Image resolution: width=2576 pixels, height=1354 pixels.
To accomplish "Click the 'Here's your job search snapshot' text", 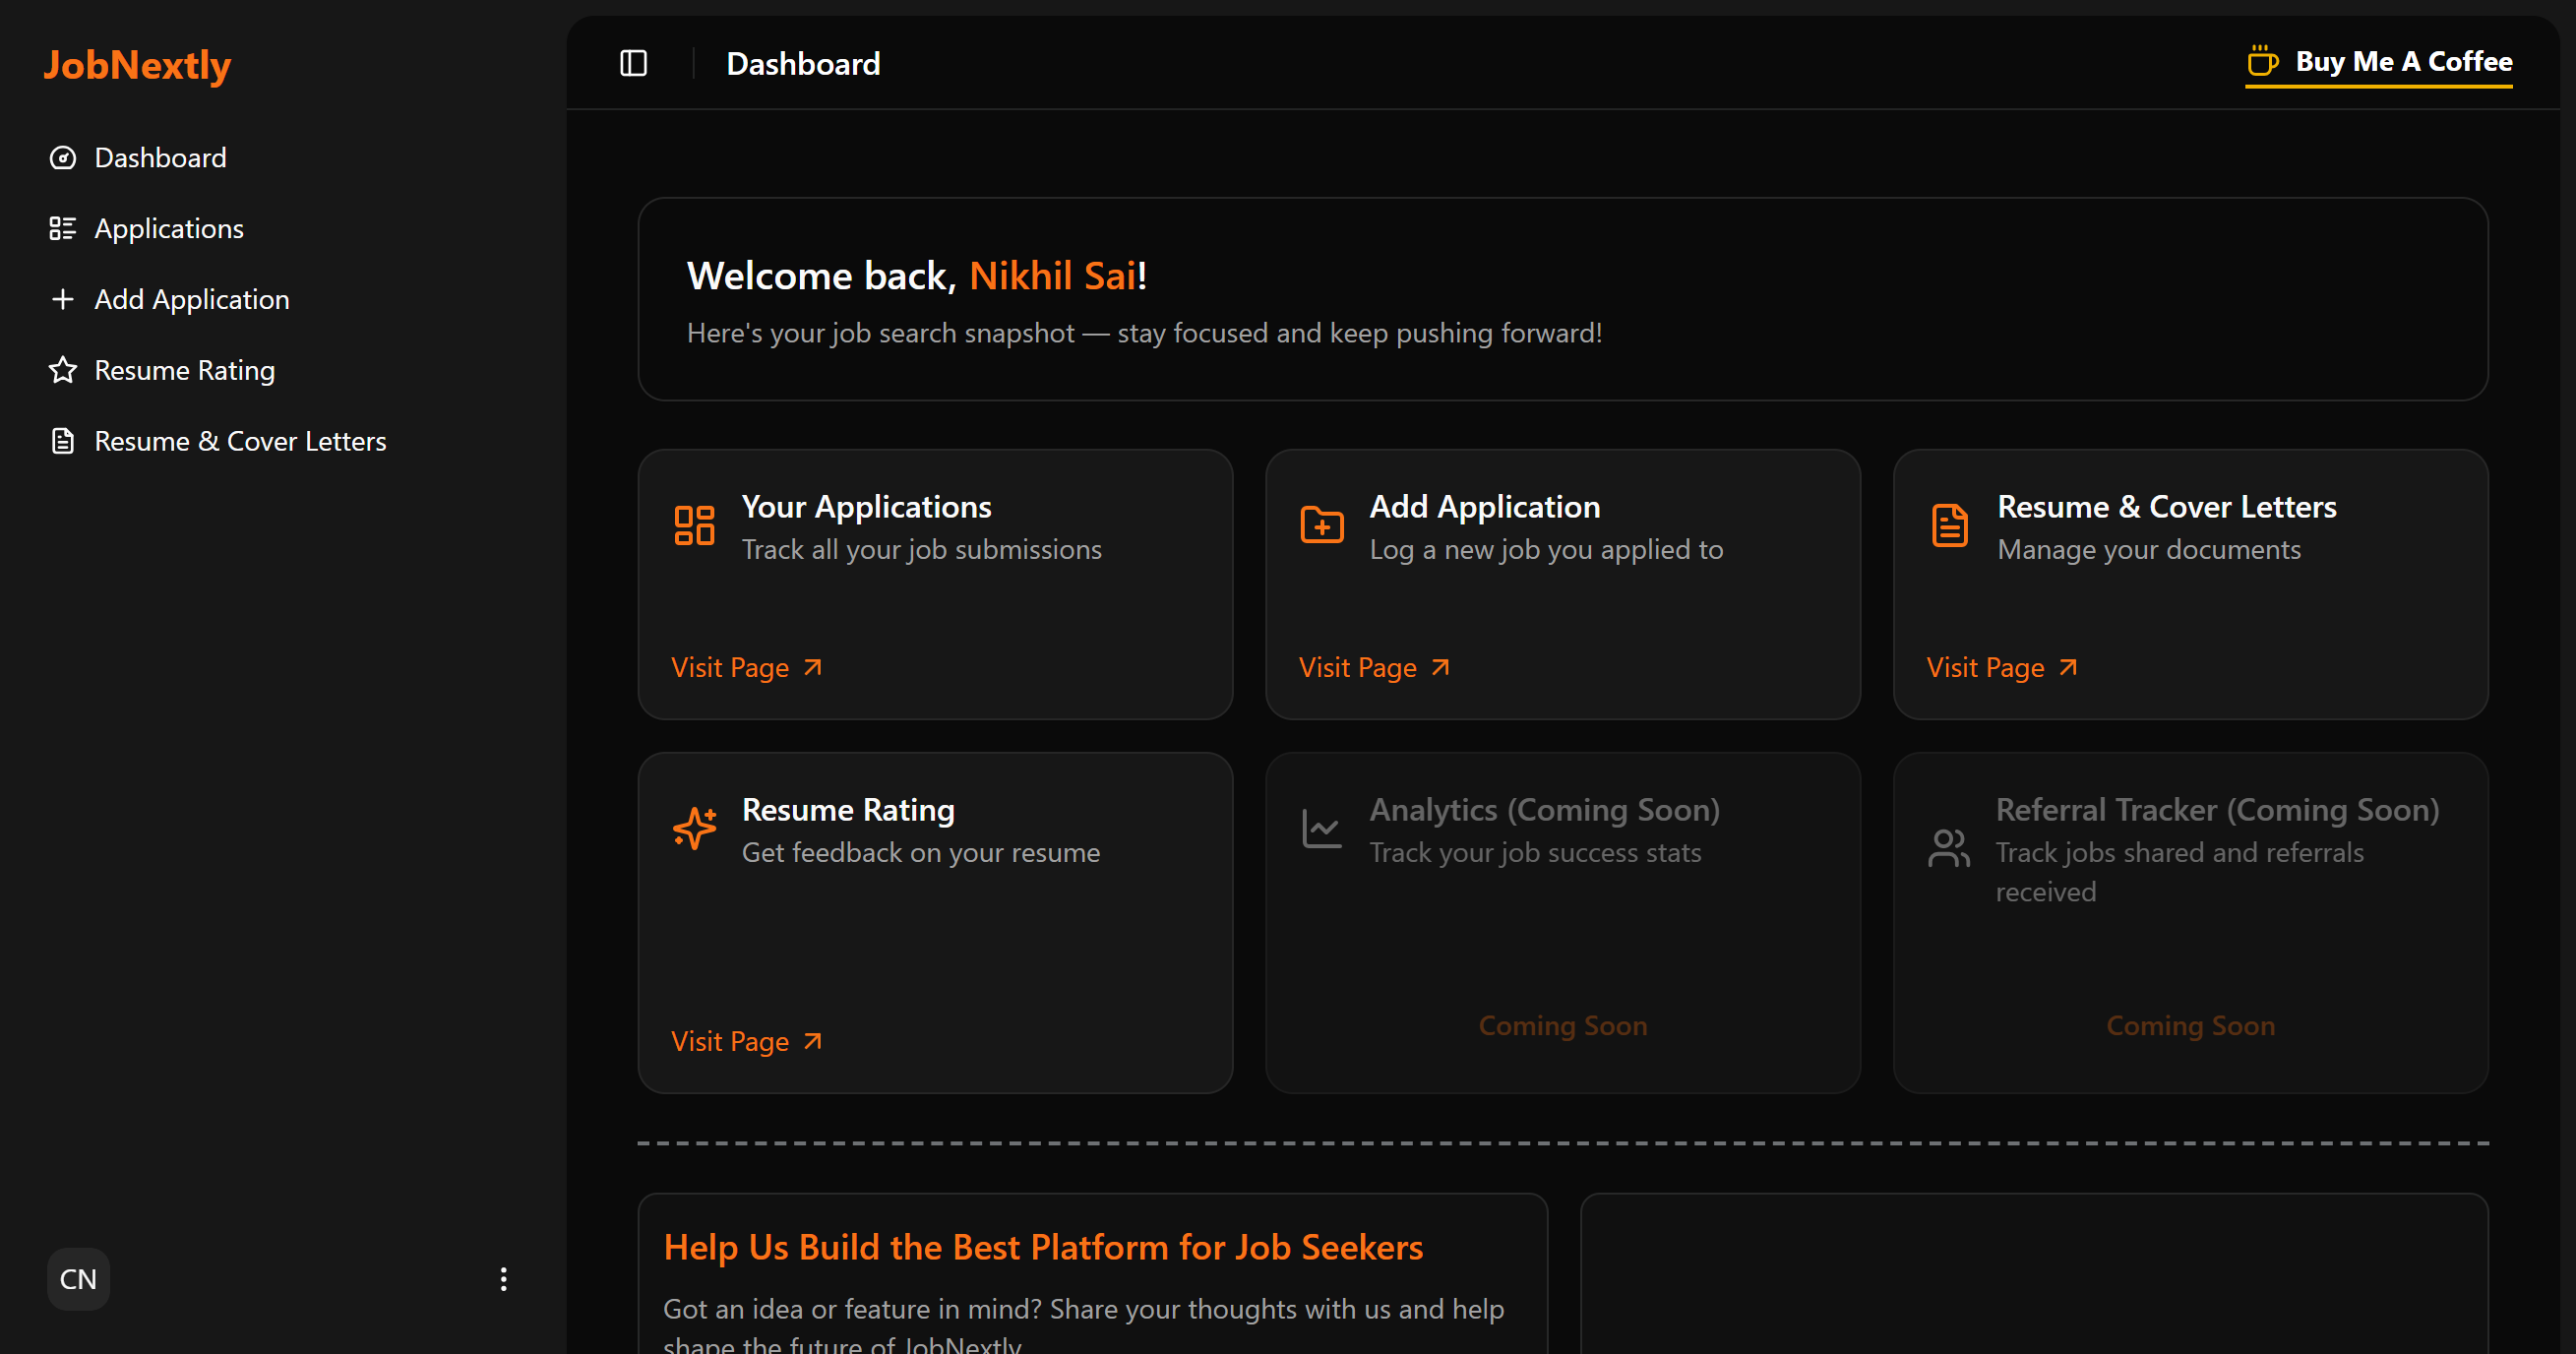I will click(1144, 333).
